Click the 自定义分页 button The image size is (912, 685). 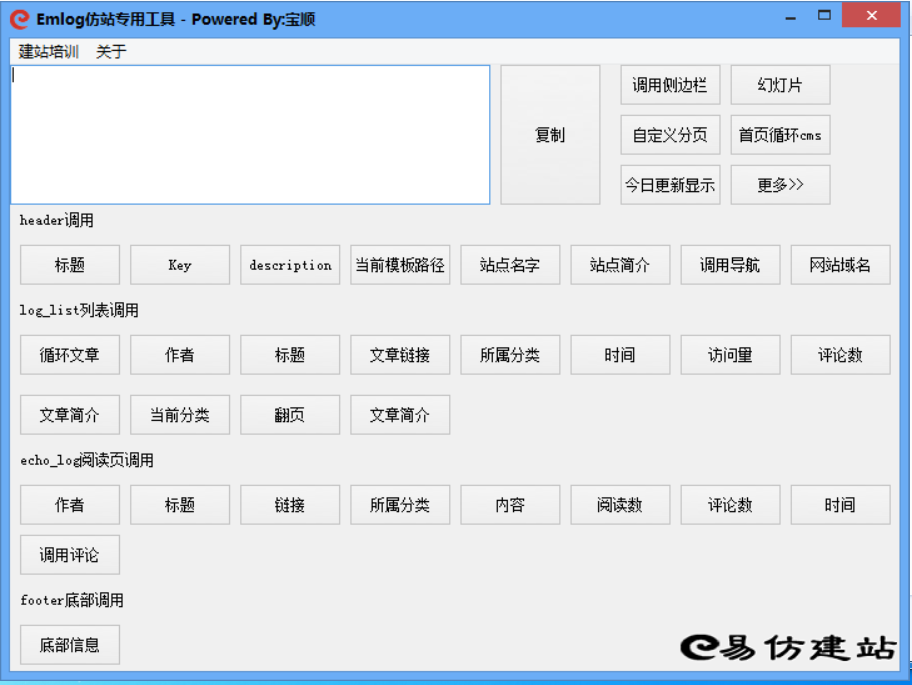point(670,135)
